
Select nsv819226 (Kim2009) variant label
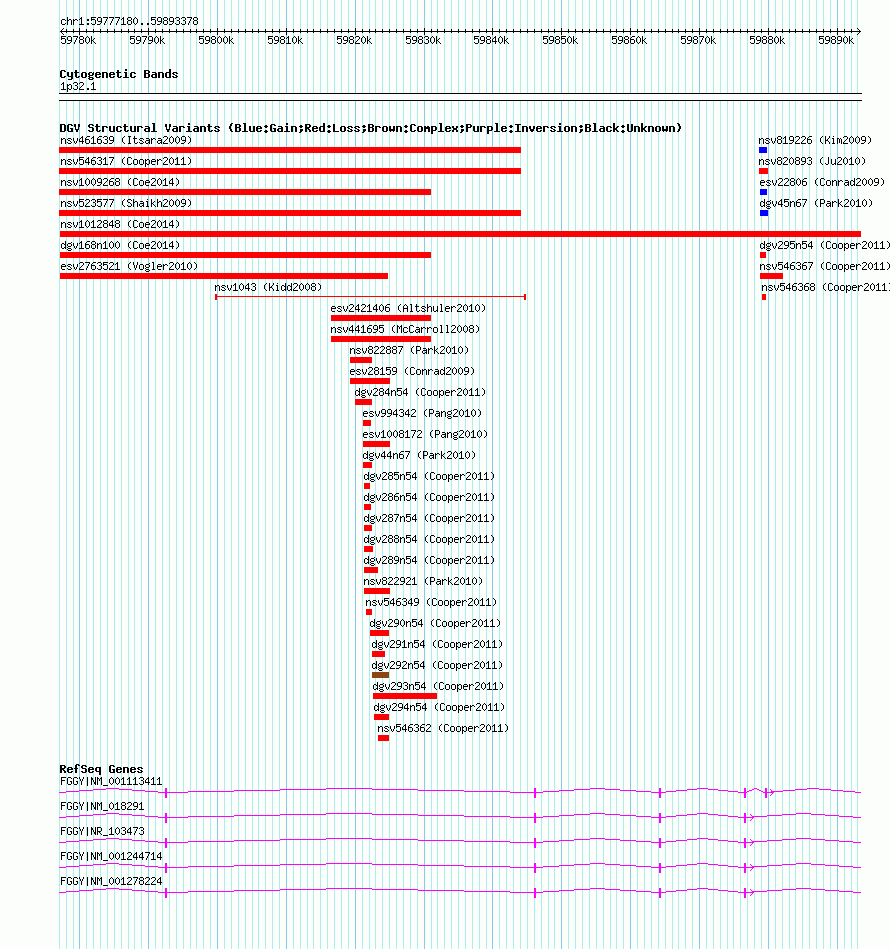coord(815,140)
